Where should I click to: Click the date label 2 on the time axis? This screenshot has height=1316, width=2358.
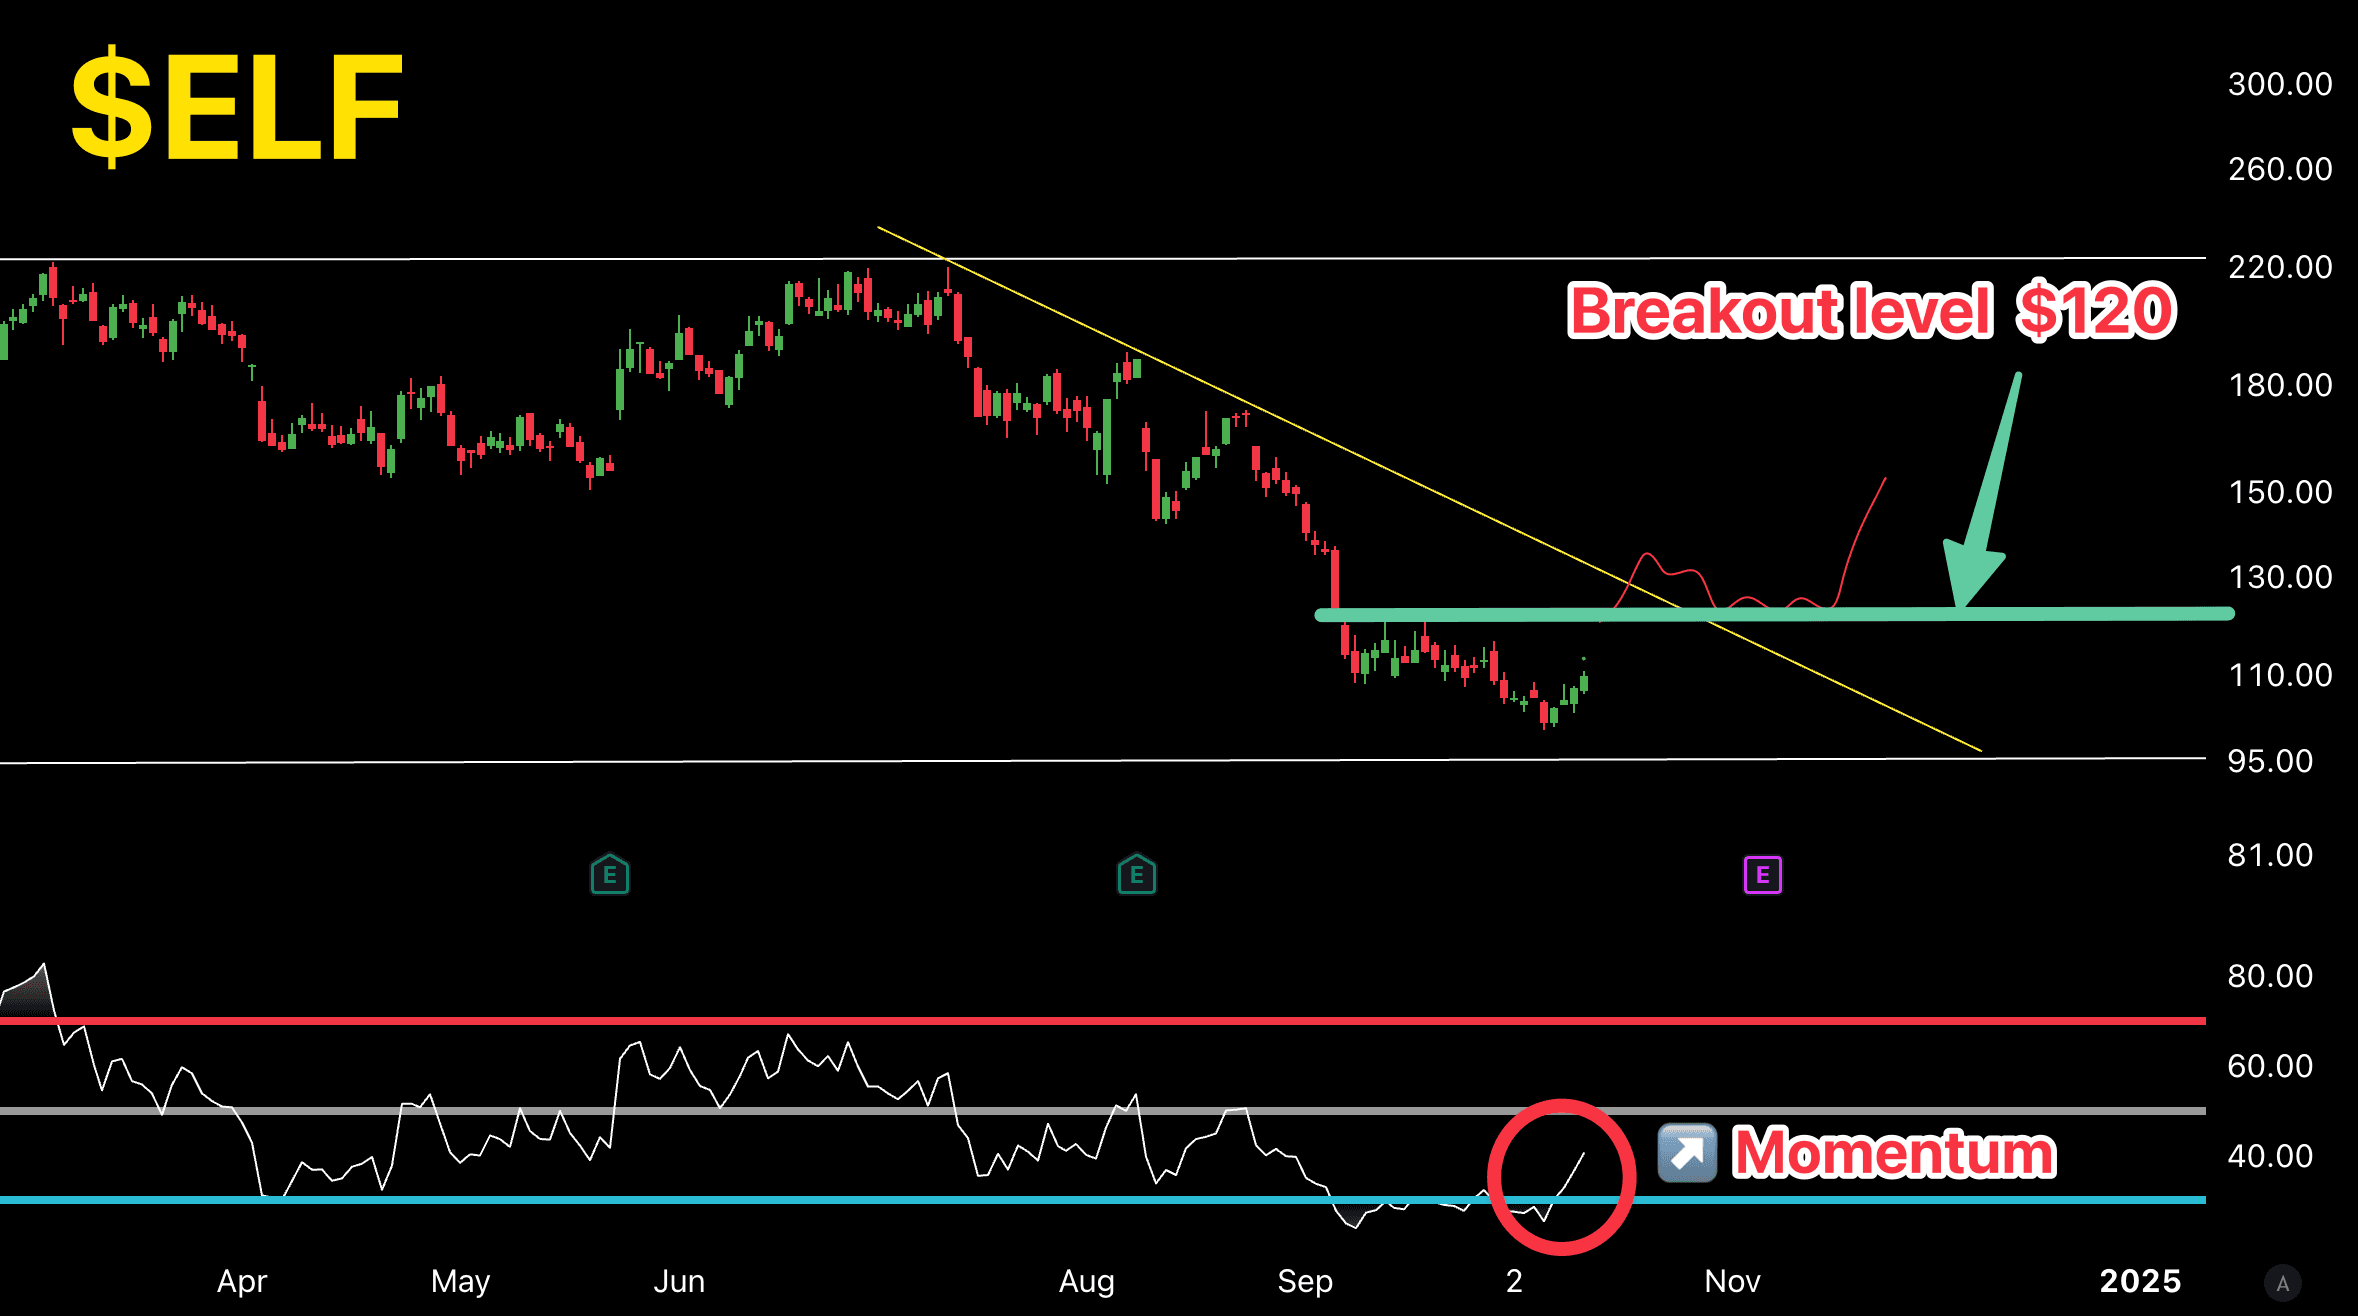1514,1281
